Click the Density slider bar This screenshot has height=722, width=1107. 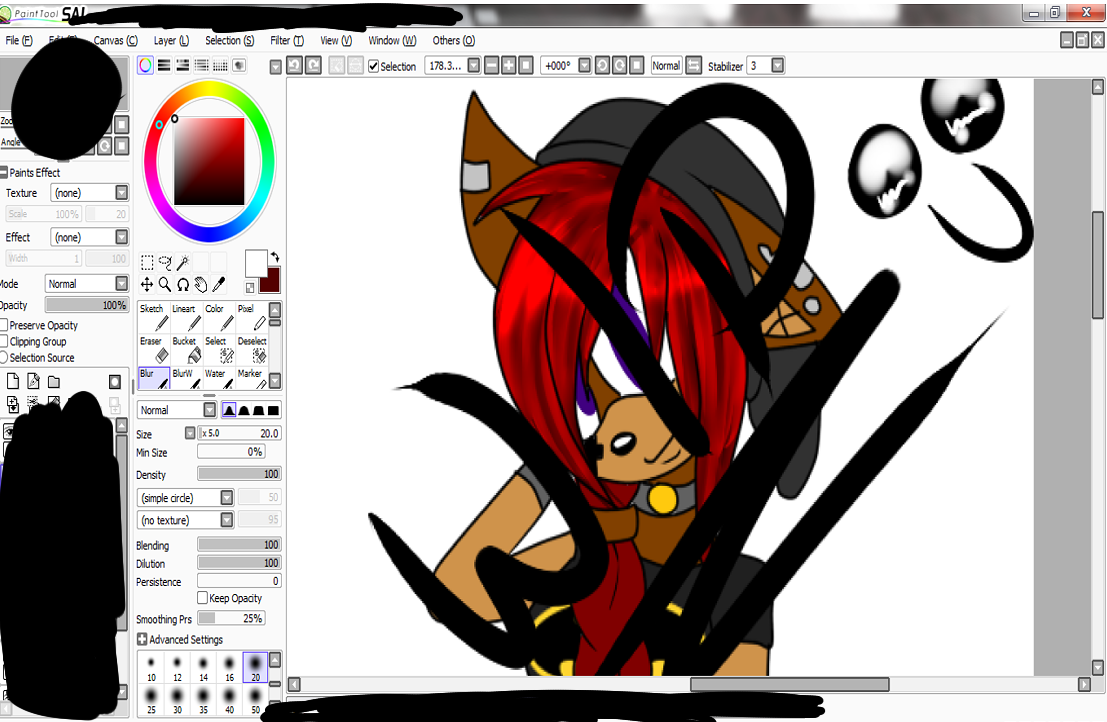pos(239,474)
